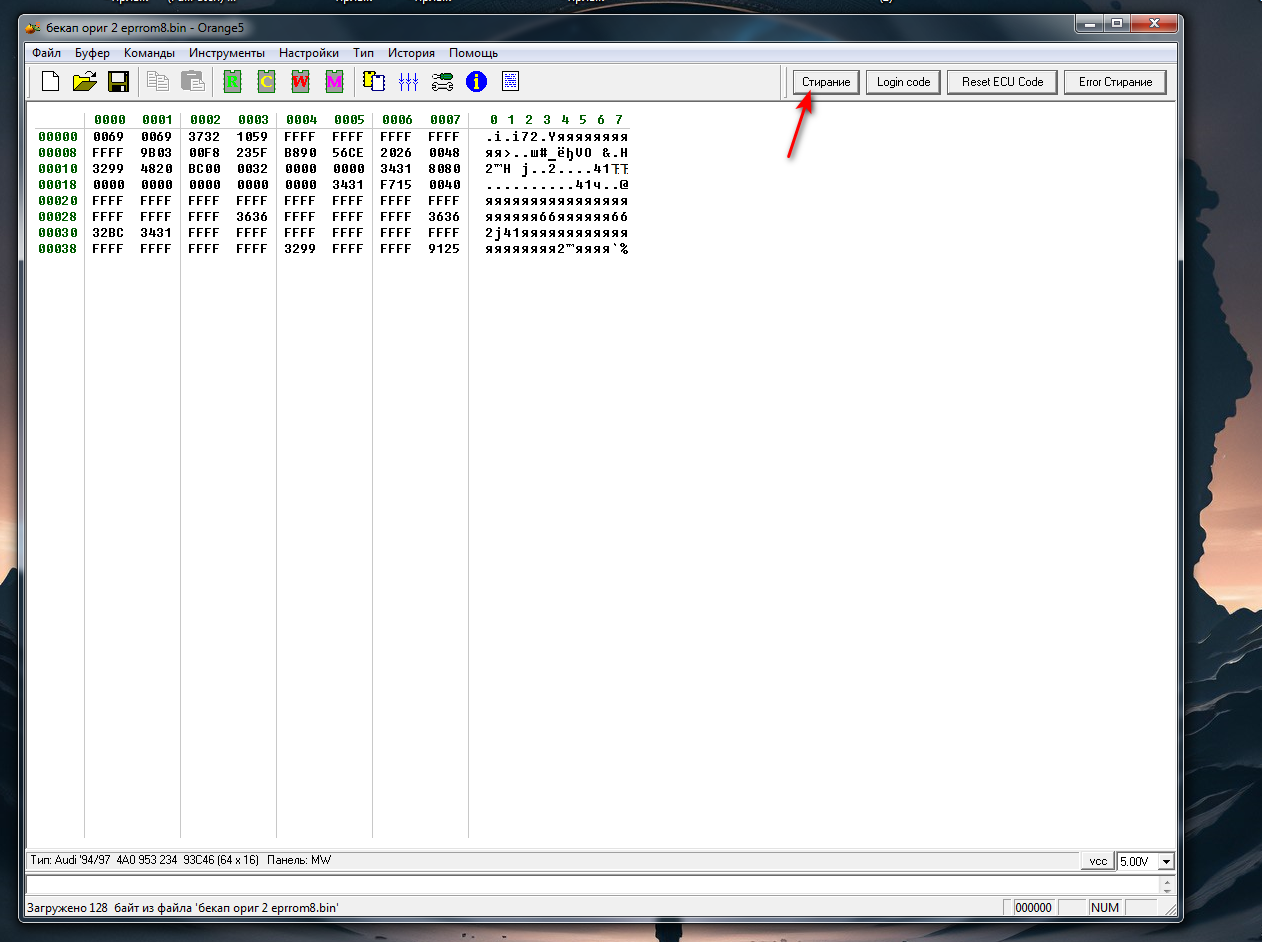Save buffer using the floppy disk icon
Image resolution: width=1262 pixels, height=942 pixels.
118,82
